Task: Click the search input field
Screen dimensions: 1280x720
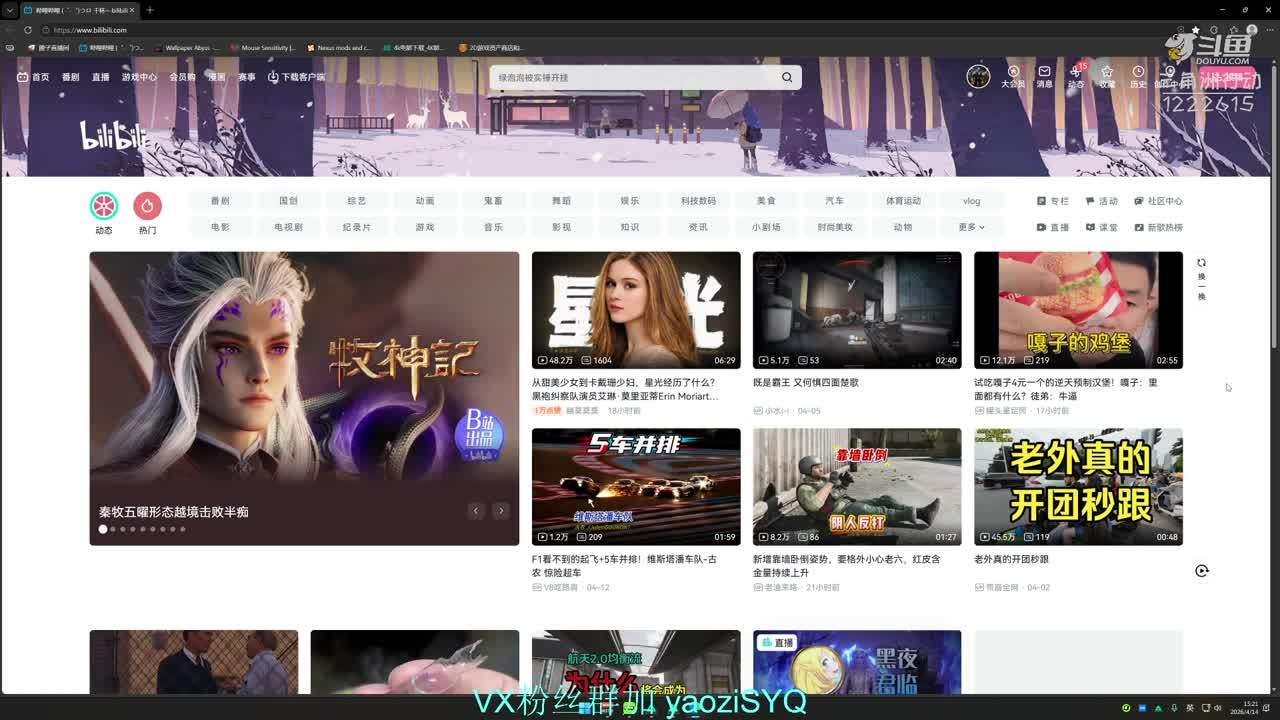Action: pos(635,77)
